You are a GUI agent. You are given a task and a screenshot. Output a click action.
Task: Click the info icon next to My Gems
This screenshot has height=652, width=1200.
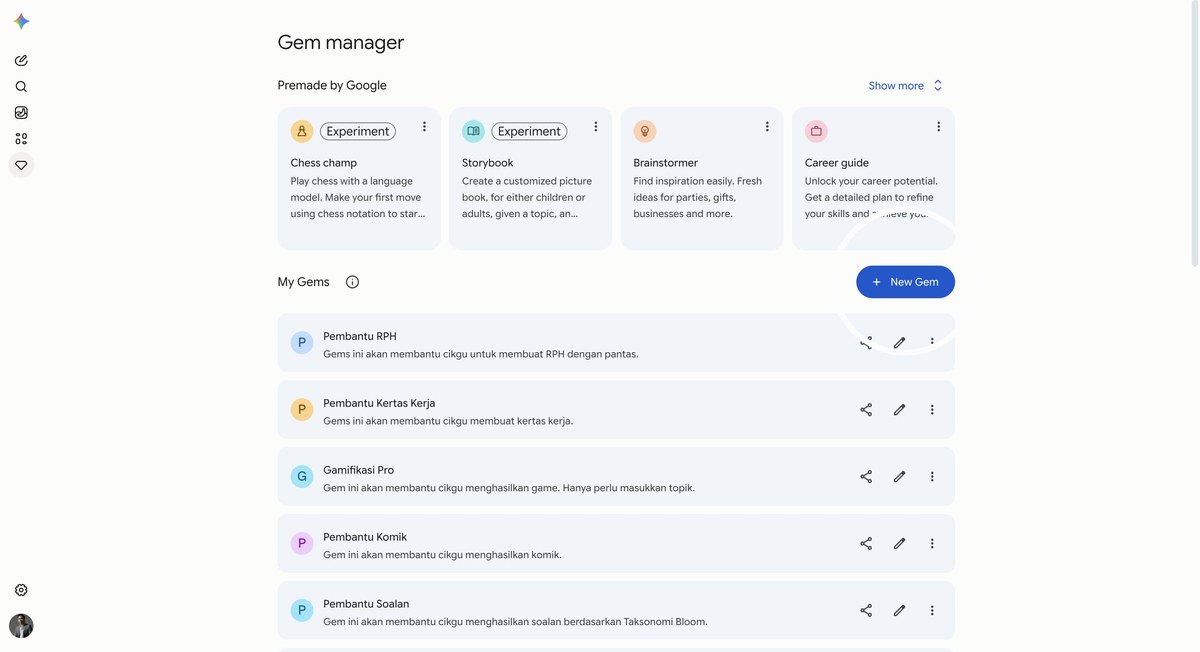352,282
